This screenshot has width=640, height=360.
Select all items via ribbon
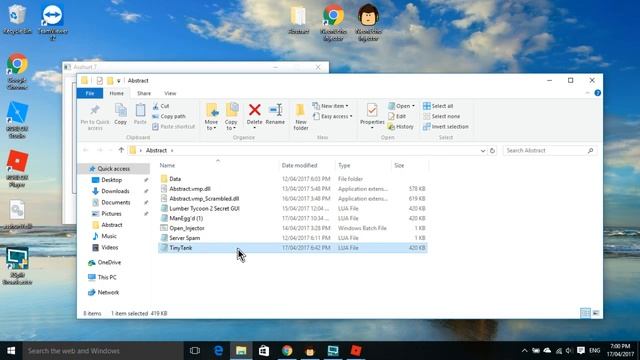click(x=438, y=106)
